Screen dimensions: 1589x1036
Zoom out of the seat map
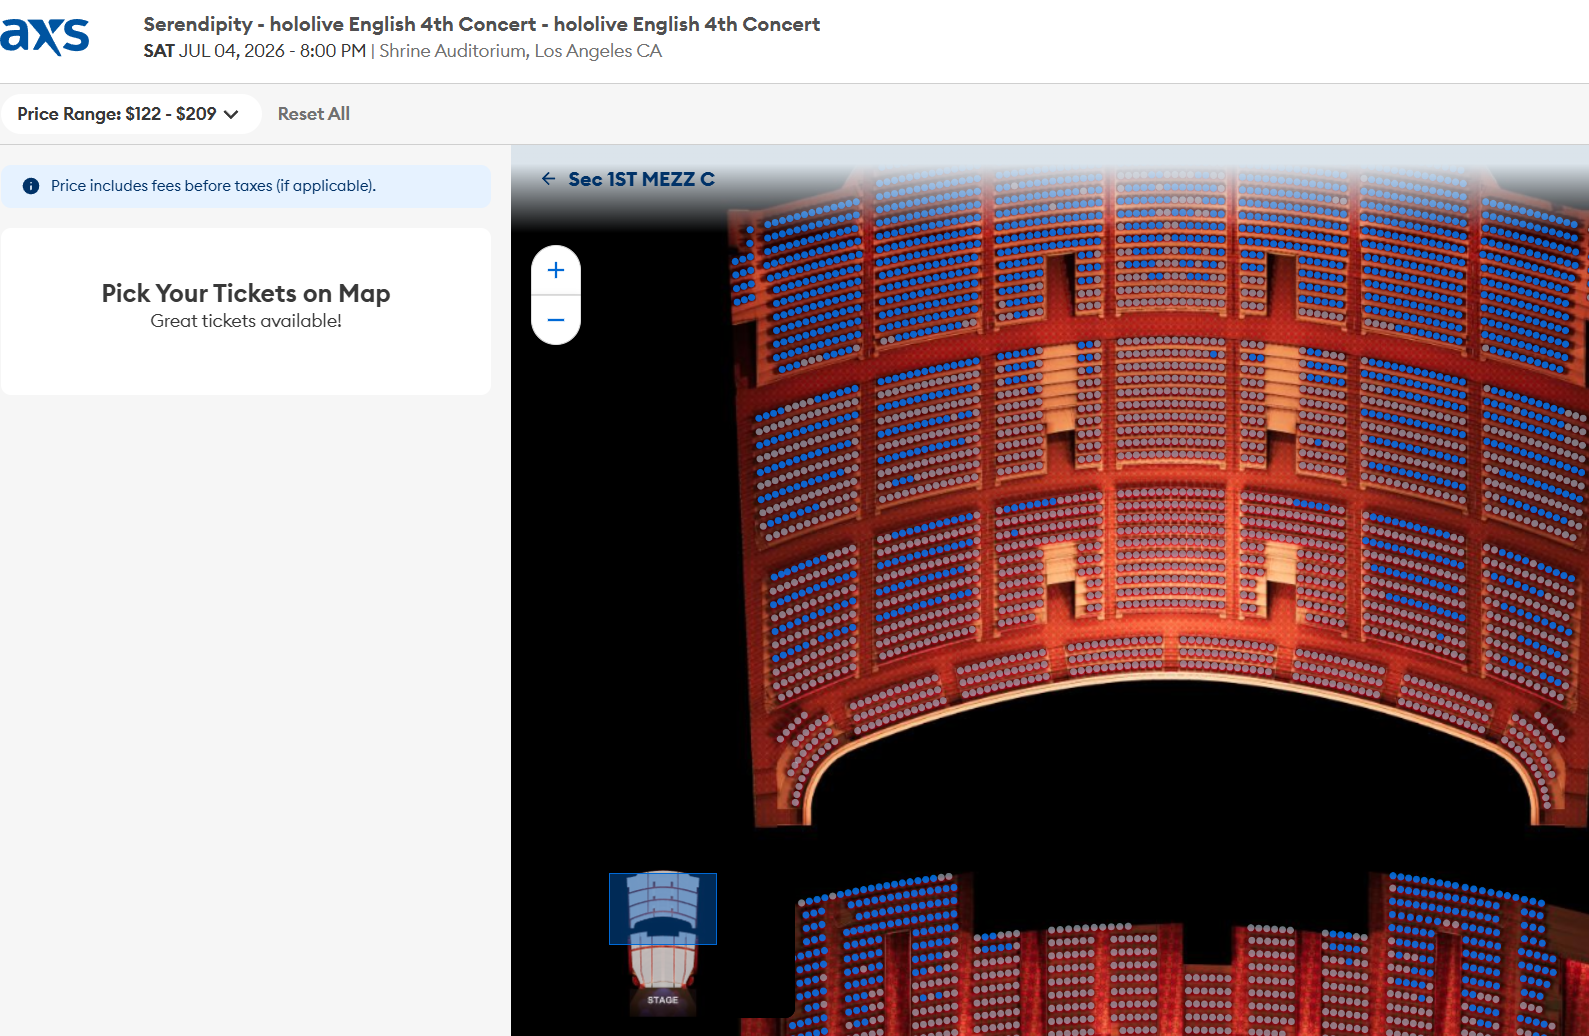point(556,320)
